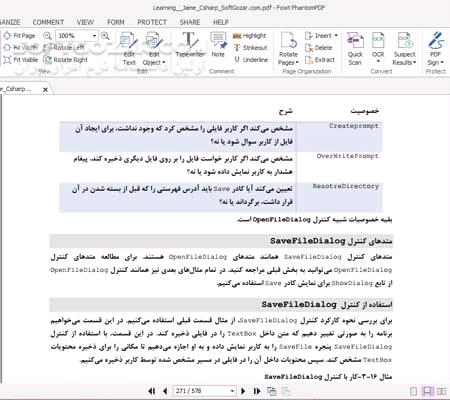The height and width of the screenshot is (400, 450).
Task: Switch to facing pages layout
Action: click(441, 391)
